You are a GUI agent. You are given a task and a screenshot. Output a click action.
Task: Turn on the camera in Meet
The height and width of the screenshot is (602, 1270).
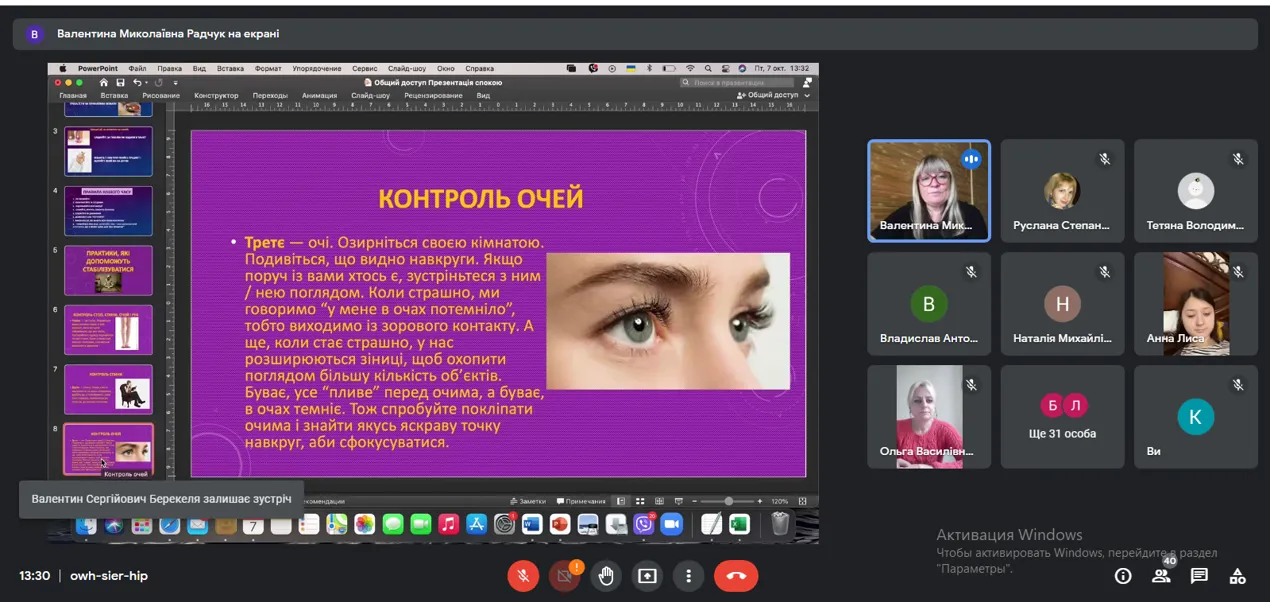pos(565,576)
